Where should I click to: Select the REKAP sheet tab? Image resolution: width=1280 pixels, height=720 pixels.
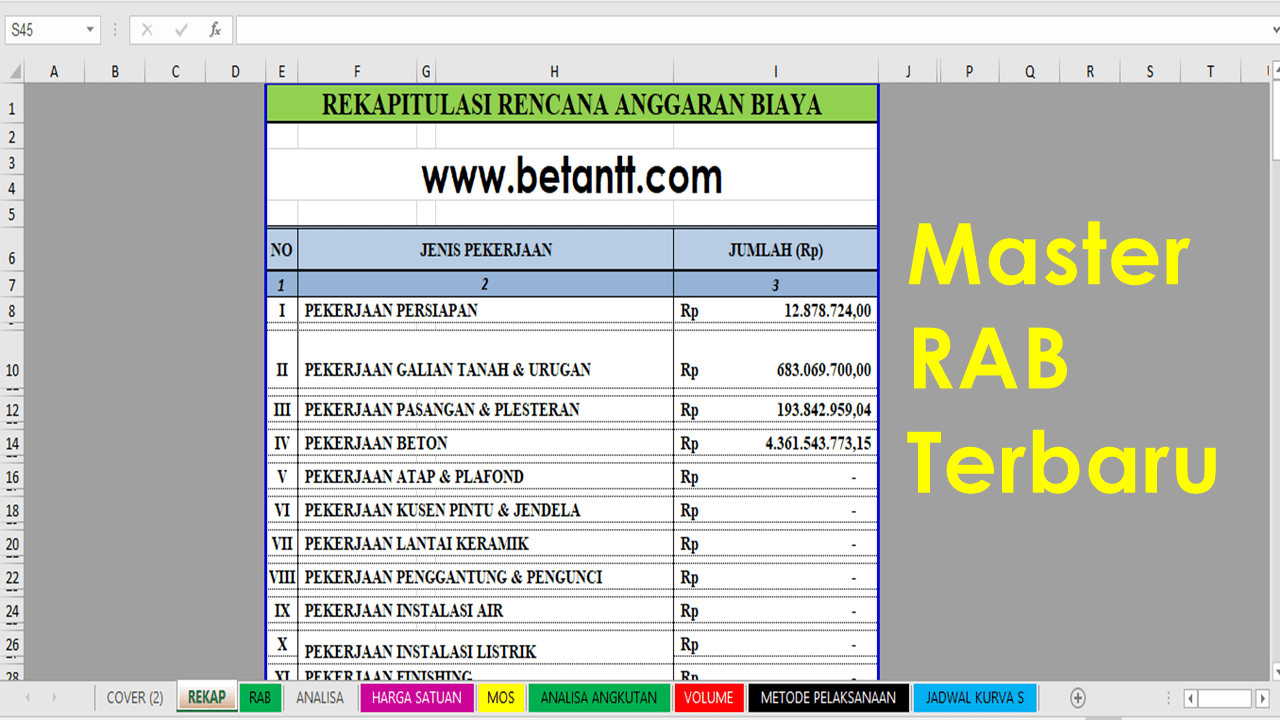[x=206, y=697]
